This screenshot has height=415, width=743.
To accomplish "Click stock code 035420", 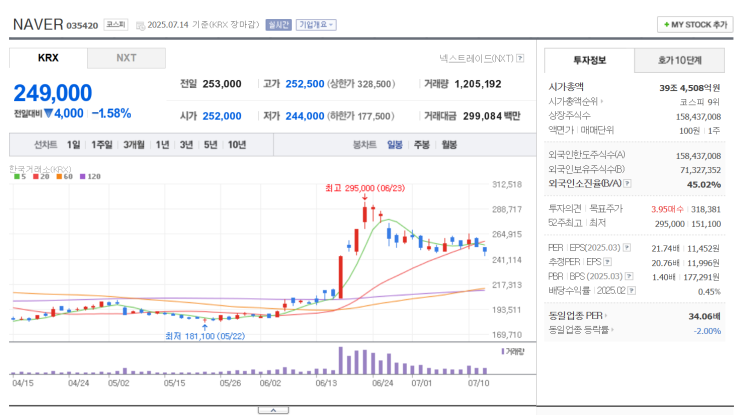I will click(82, 26).
